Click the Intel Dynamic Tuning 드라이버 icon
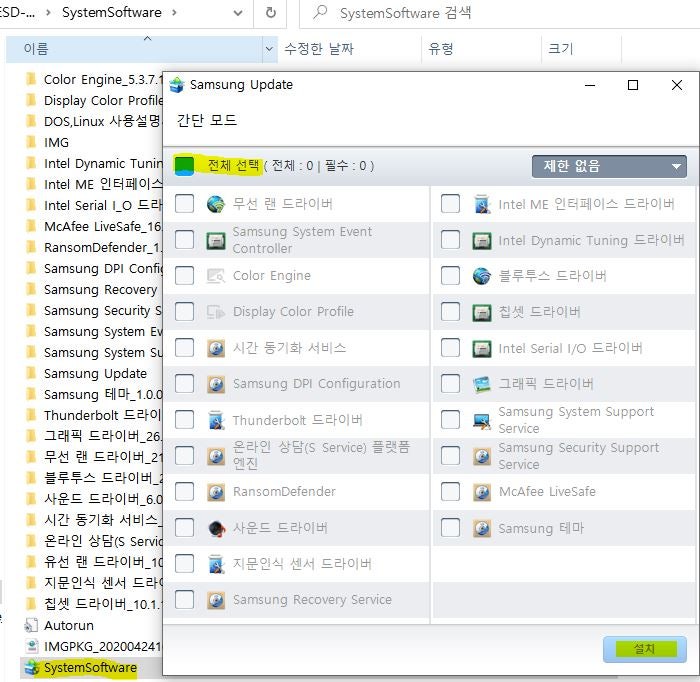 [482, 241]
